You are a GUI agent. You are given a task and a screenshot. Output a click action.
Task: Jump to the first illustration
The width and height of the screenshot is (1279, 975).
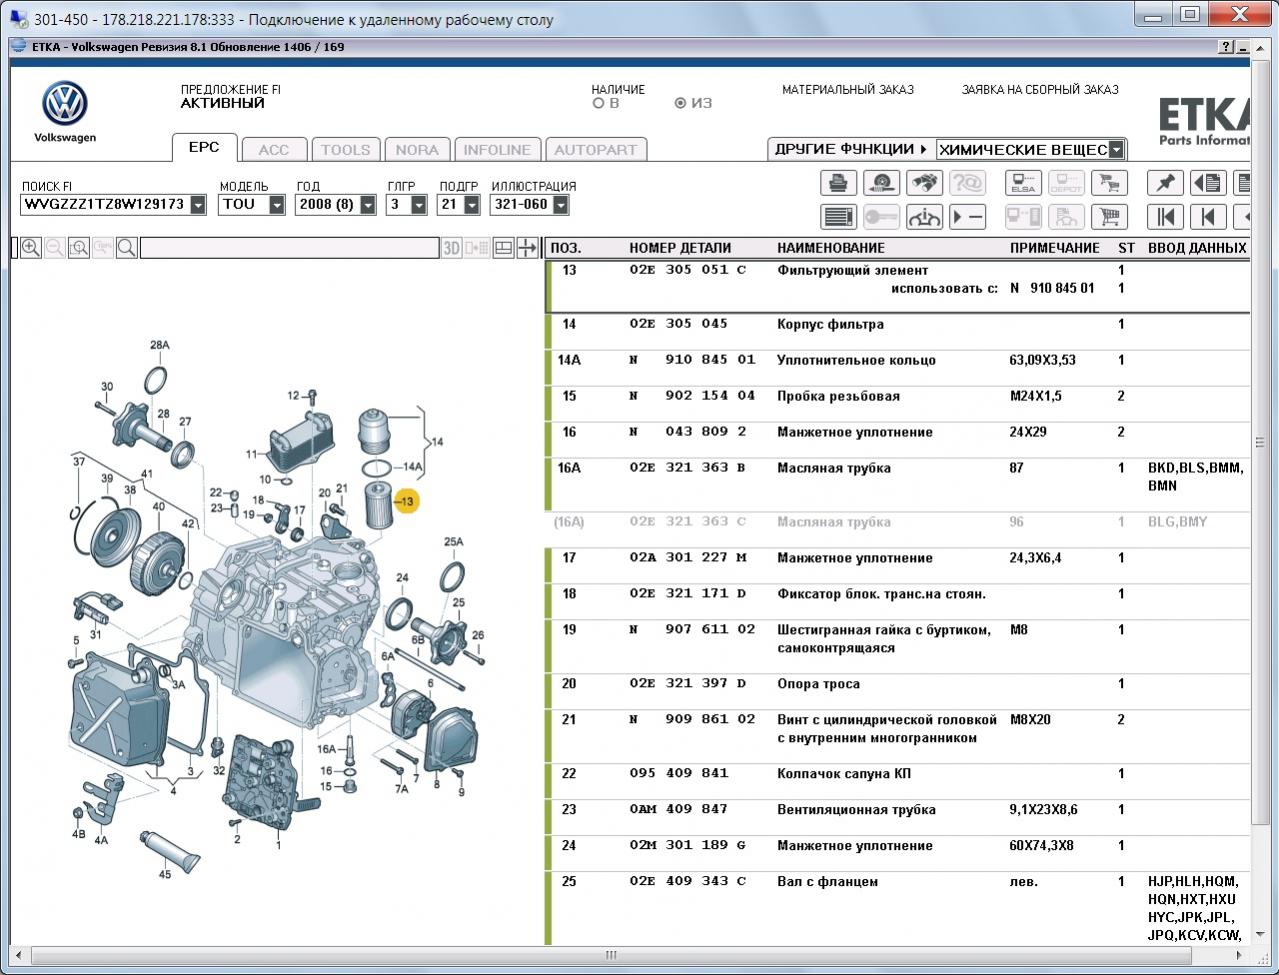[1165, 216]
